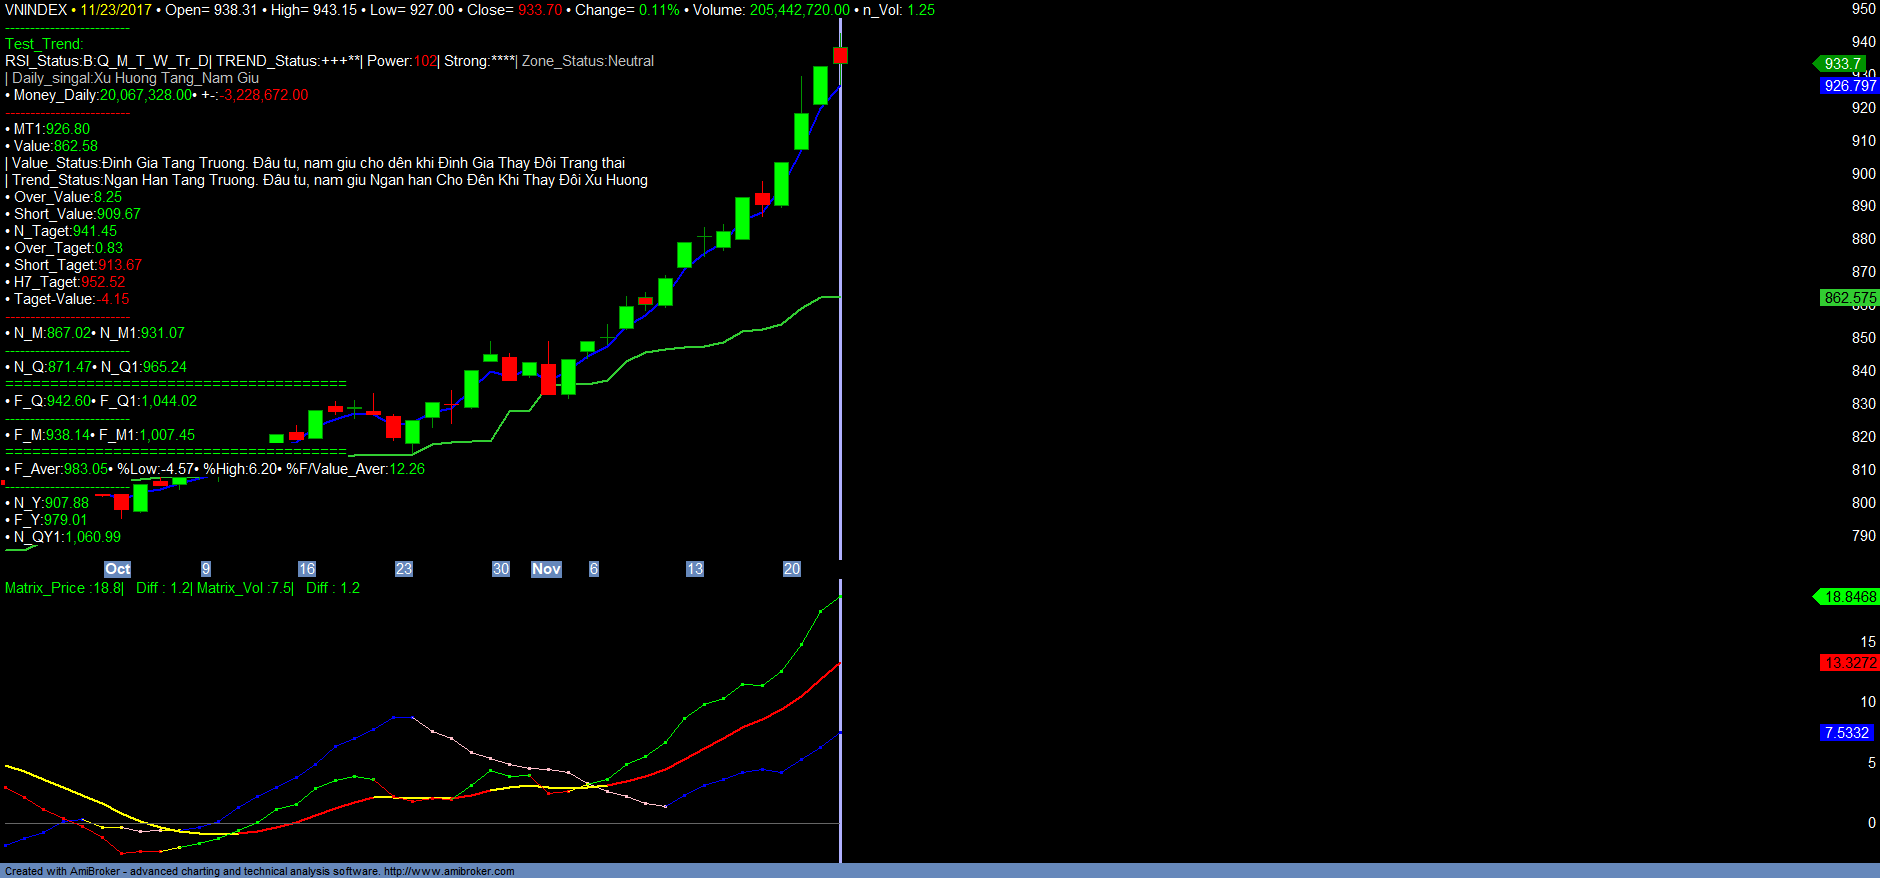Click the green 862.575 value tag
Viewport: 1880px width, 878px height.
pos(1849,298)
